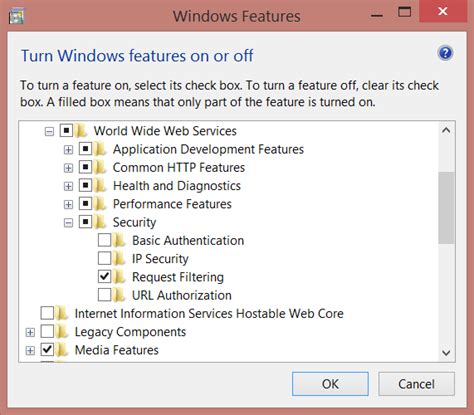The height and width of the screenshot is (415, 474).
Task: Select the "Security" tree label
Action: [134, 223]
